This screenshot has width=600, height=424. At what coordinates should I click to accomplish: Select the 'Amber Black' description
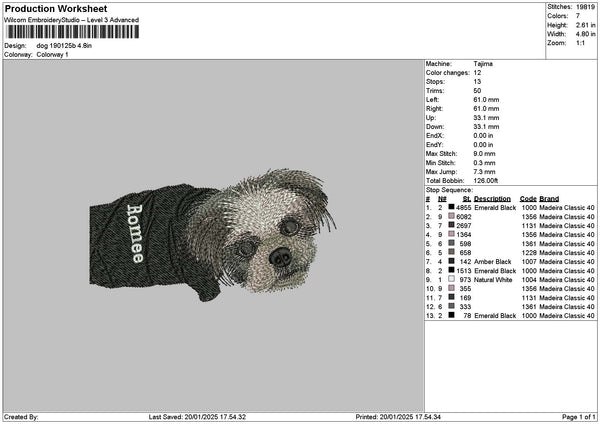click(492, 262)
